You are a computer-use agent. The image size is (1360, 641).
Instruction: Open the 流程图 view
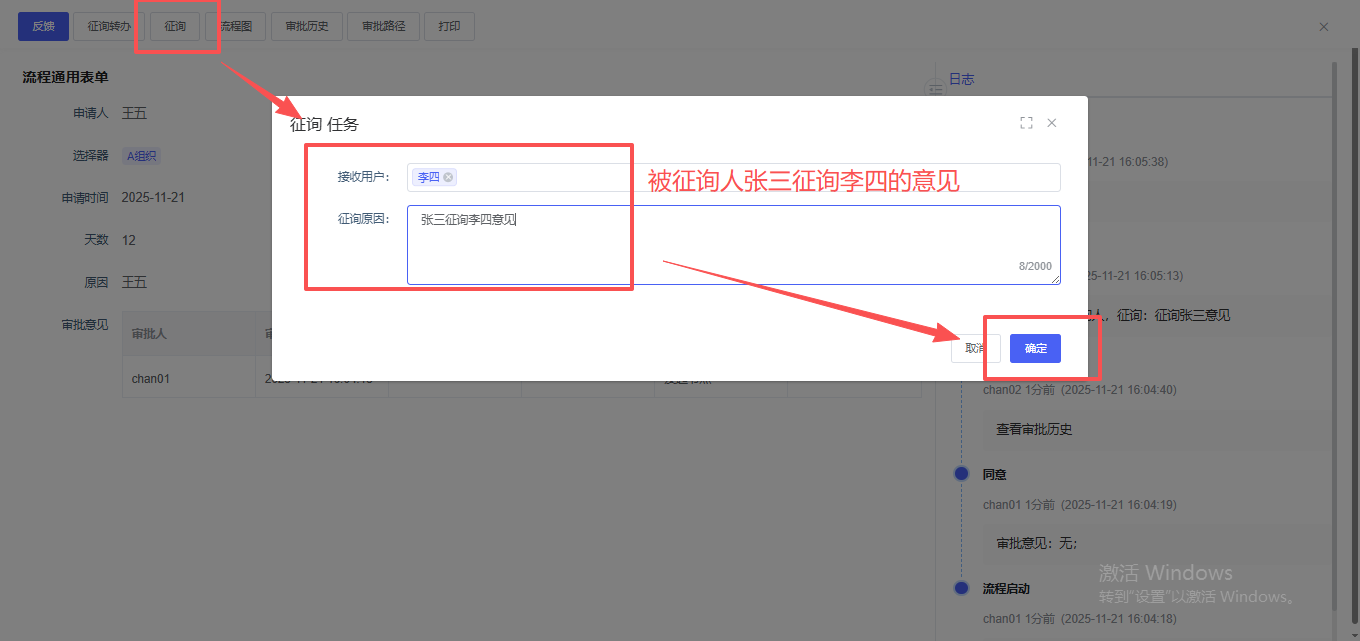[x=236, y=26]
